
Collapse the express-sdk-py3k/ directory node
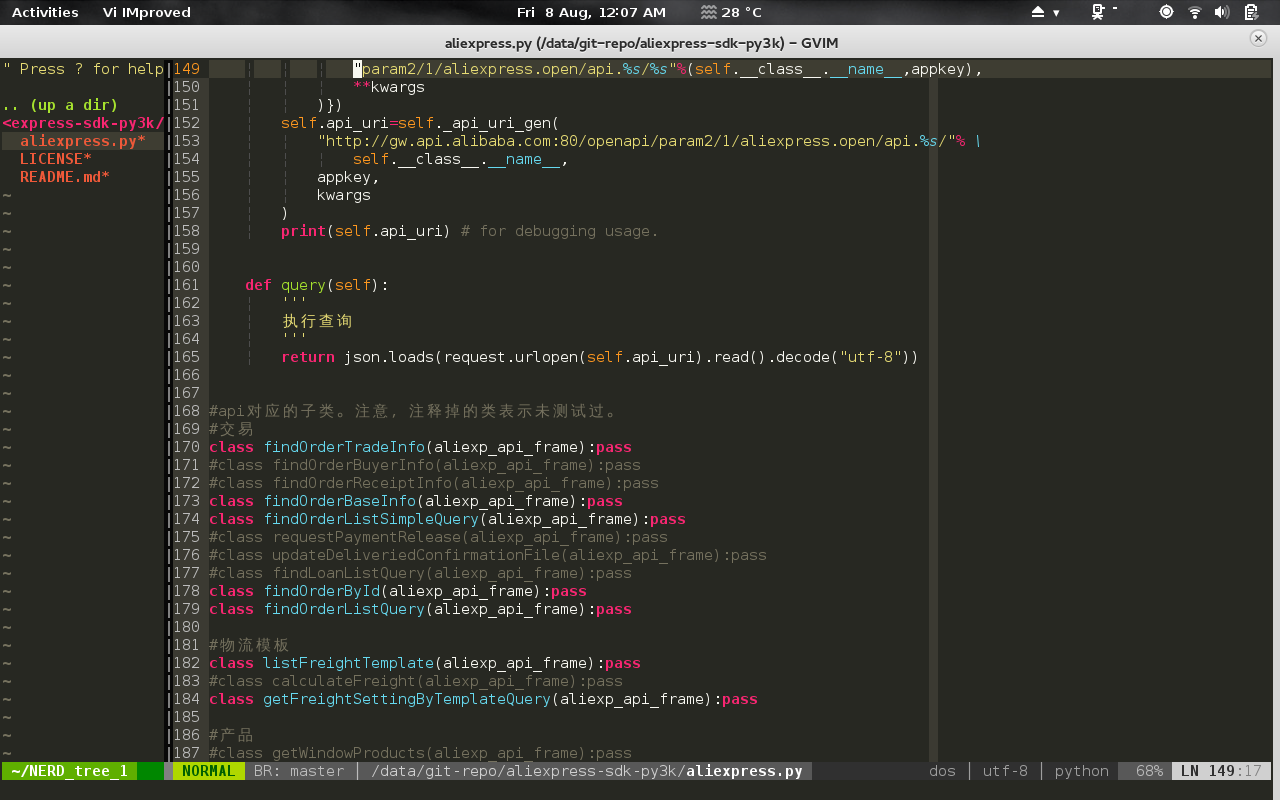pos(83,123)
